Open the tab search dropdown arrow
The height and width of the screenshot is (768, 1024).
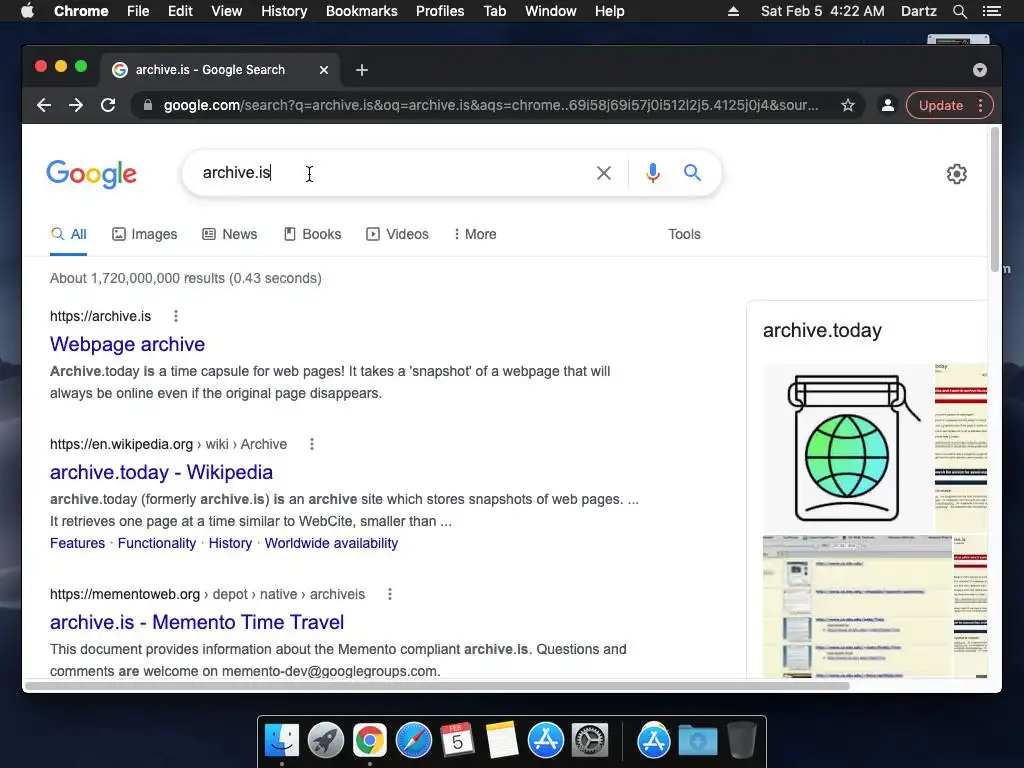coord(980,70)
